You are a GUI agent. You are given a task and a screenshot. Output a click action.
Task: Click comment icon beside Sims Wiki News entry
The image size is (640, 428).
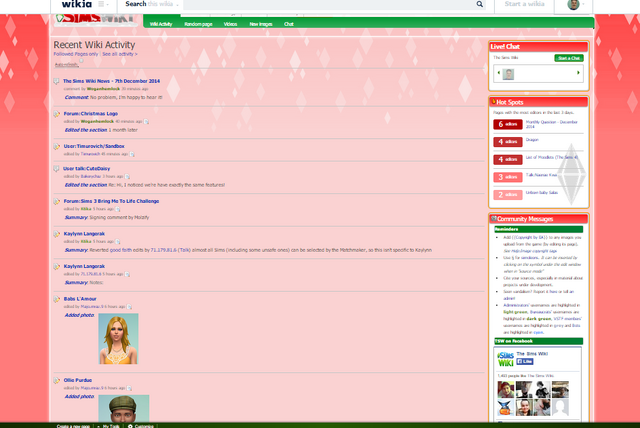tap(56, 81)
